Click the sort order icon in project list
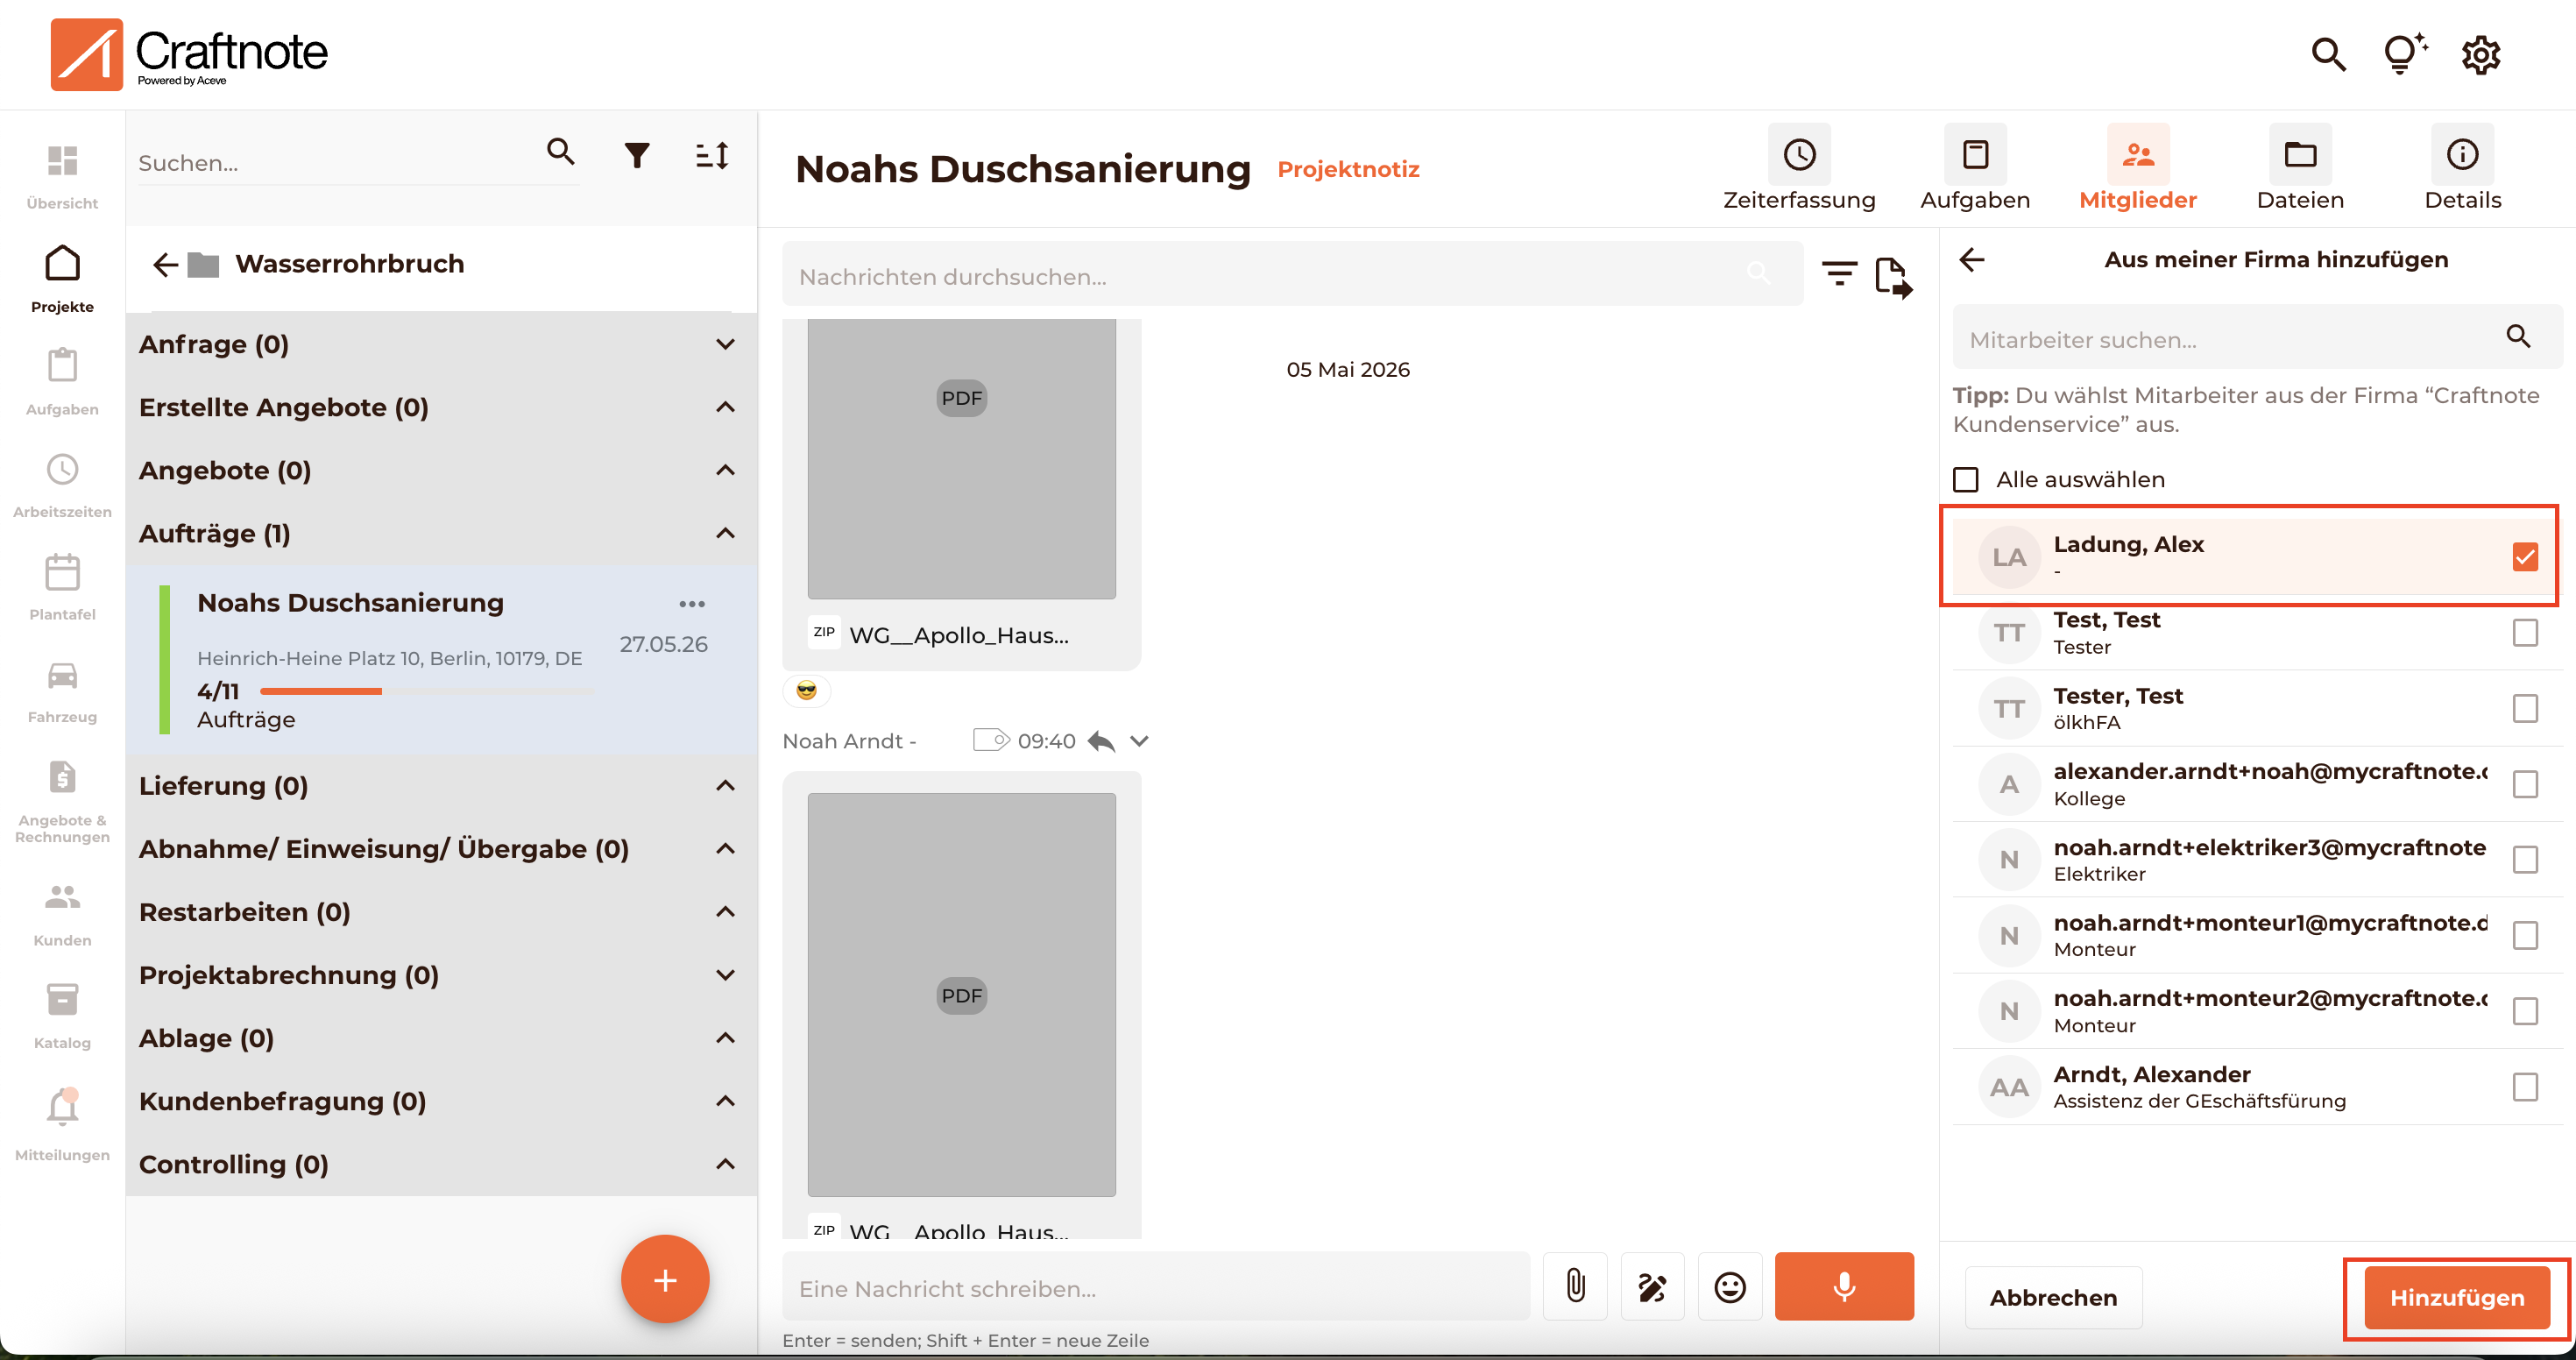The height and width of the screenshot is (1360, 2576). (712, 155)
